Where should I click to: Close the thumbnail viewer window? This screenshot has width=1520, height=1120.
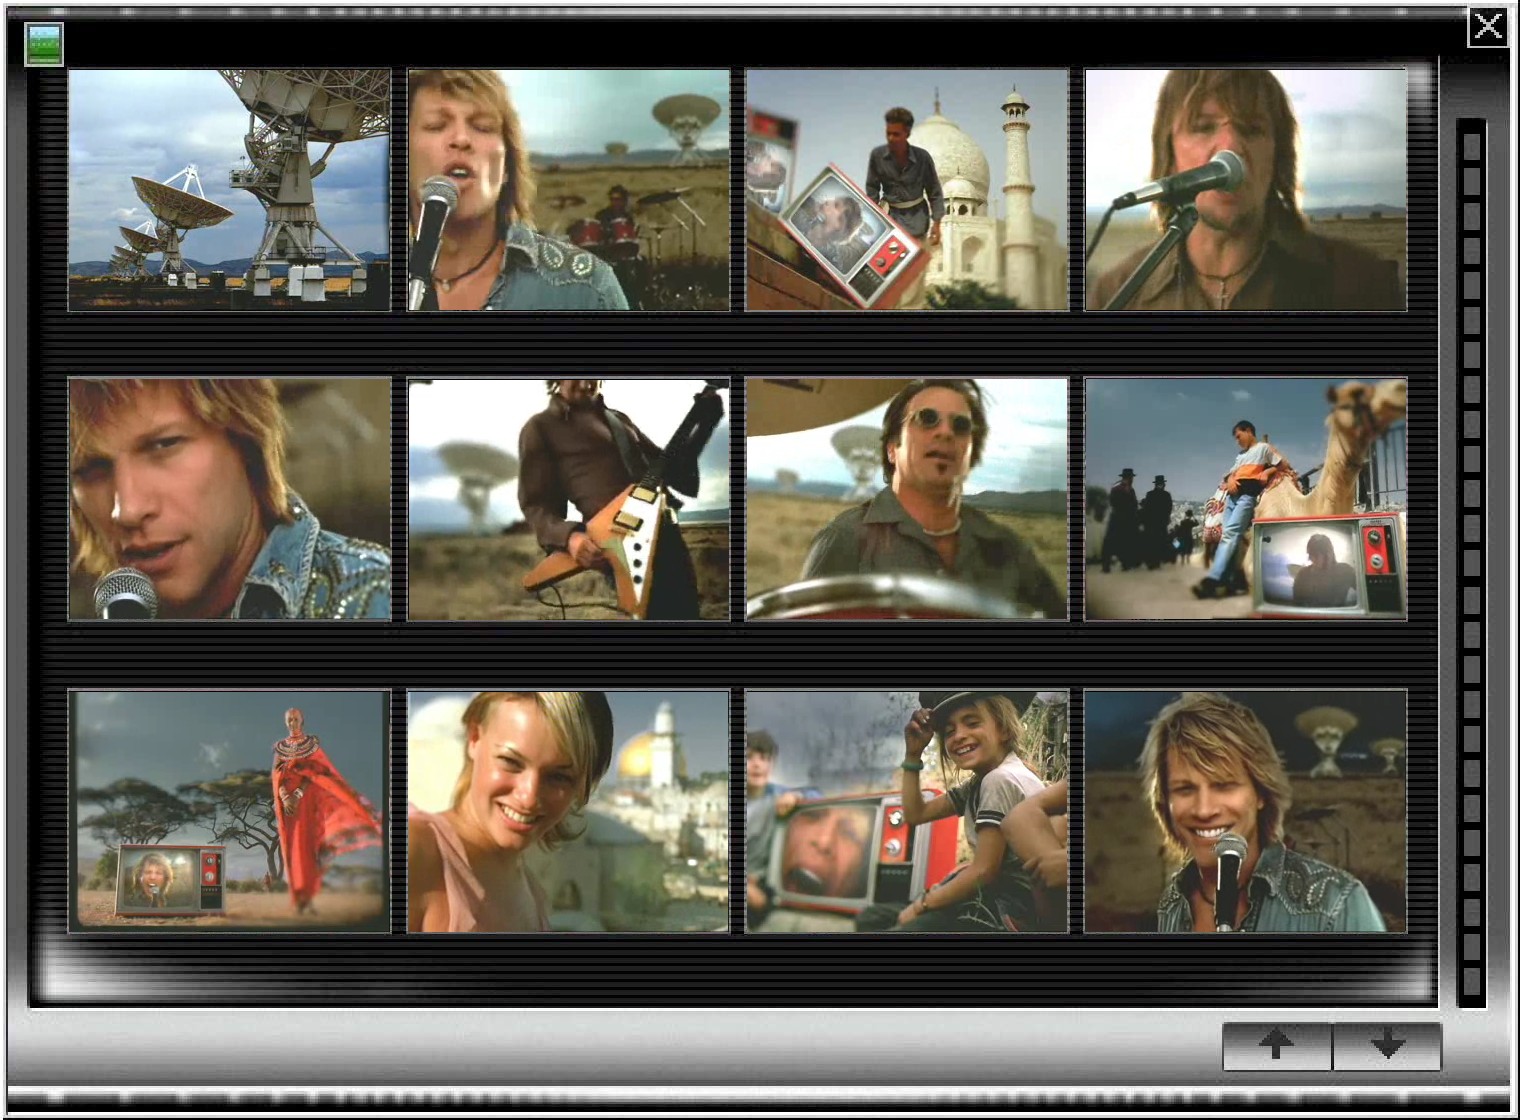pos(1488,26)
